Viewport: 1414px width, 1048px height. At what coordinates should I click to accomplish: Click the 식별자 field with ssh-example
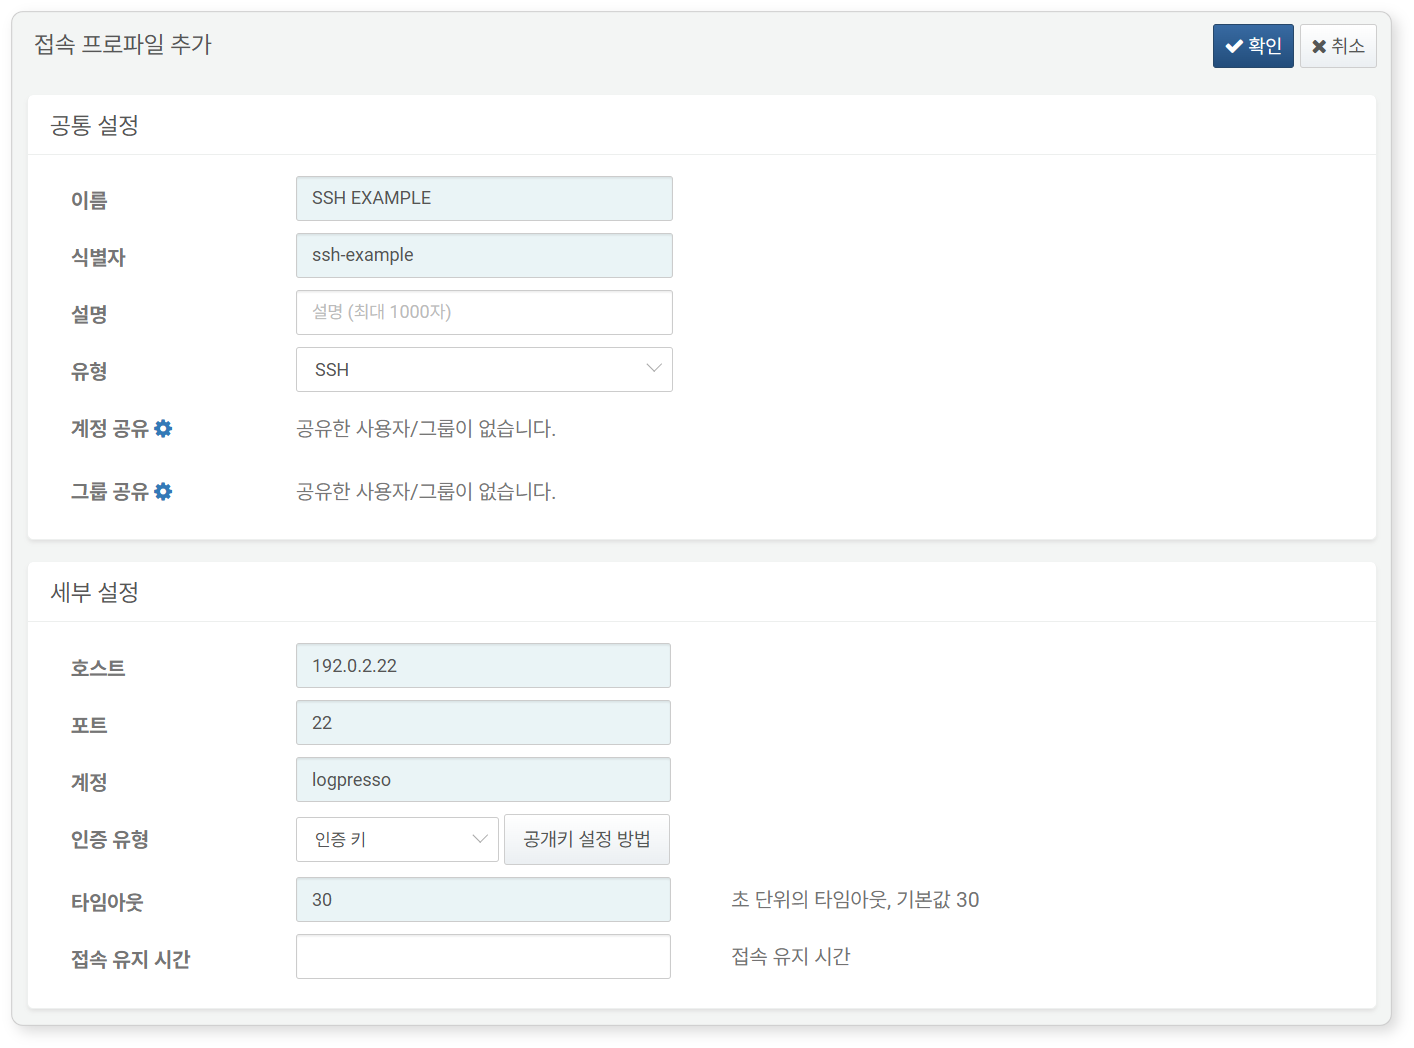[x=484, y=255]
